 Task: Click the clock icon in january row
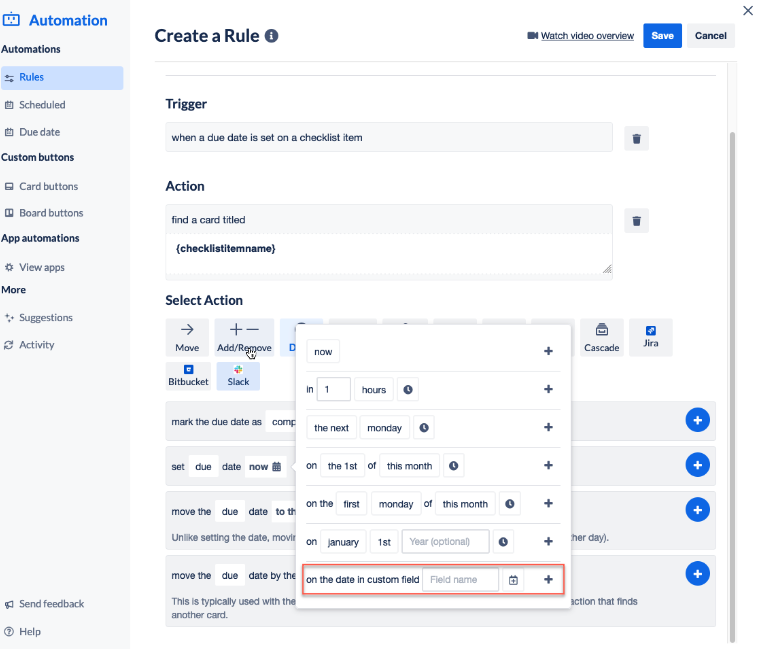(x=503, y=542)
